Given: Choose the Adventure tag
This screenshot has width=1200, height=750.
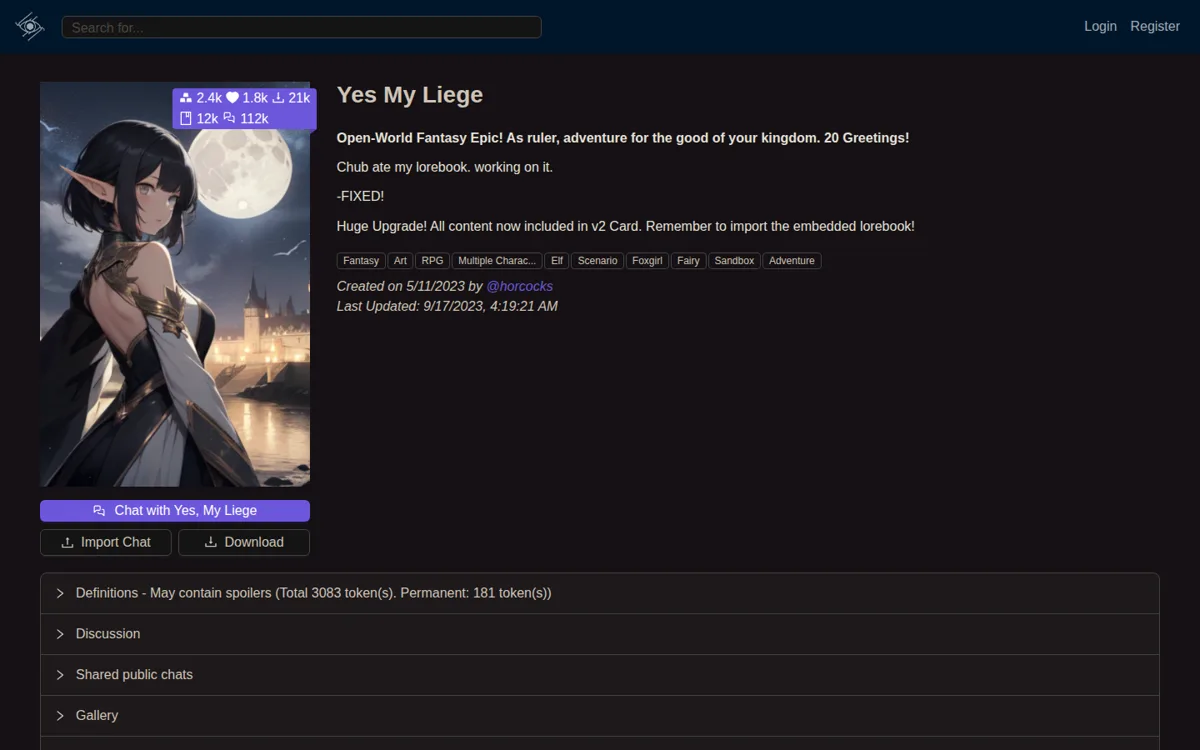Looking at the screenshot, I should tap(792, 261).
